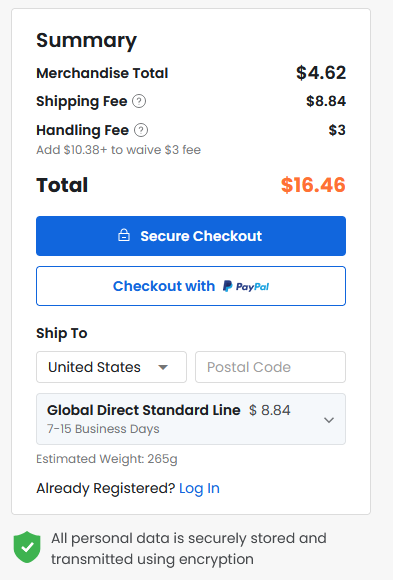Viewport: 393px width, 580px height.
Task: Click the Shipping Fee help question-mark icon
Action: coord(139,101)
